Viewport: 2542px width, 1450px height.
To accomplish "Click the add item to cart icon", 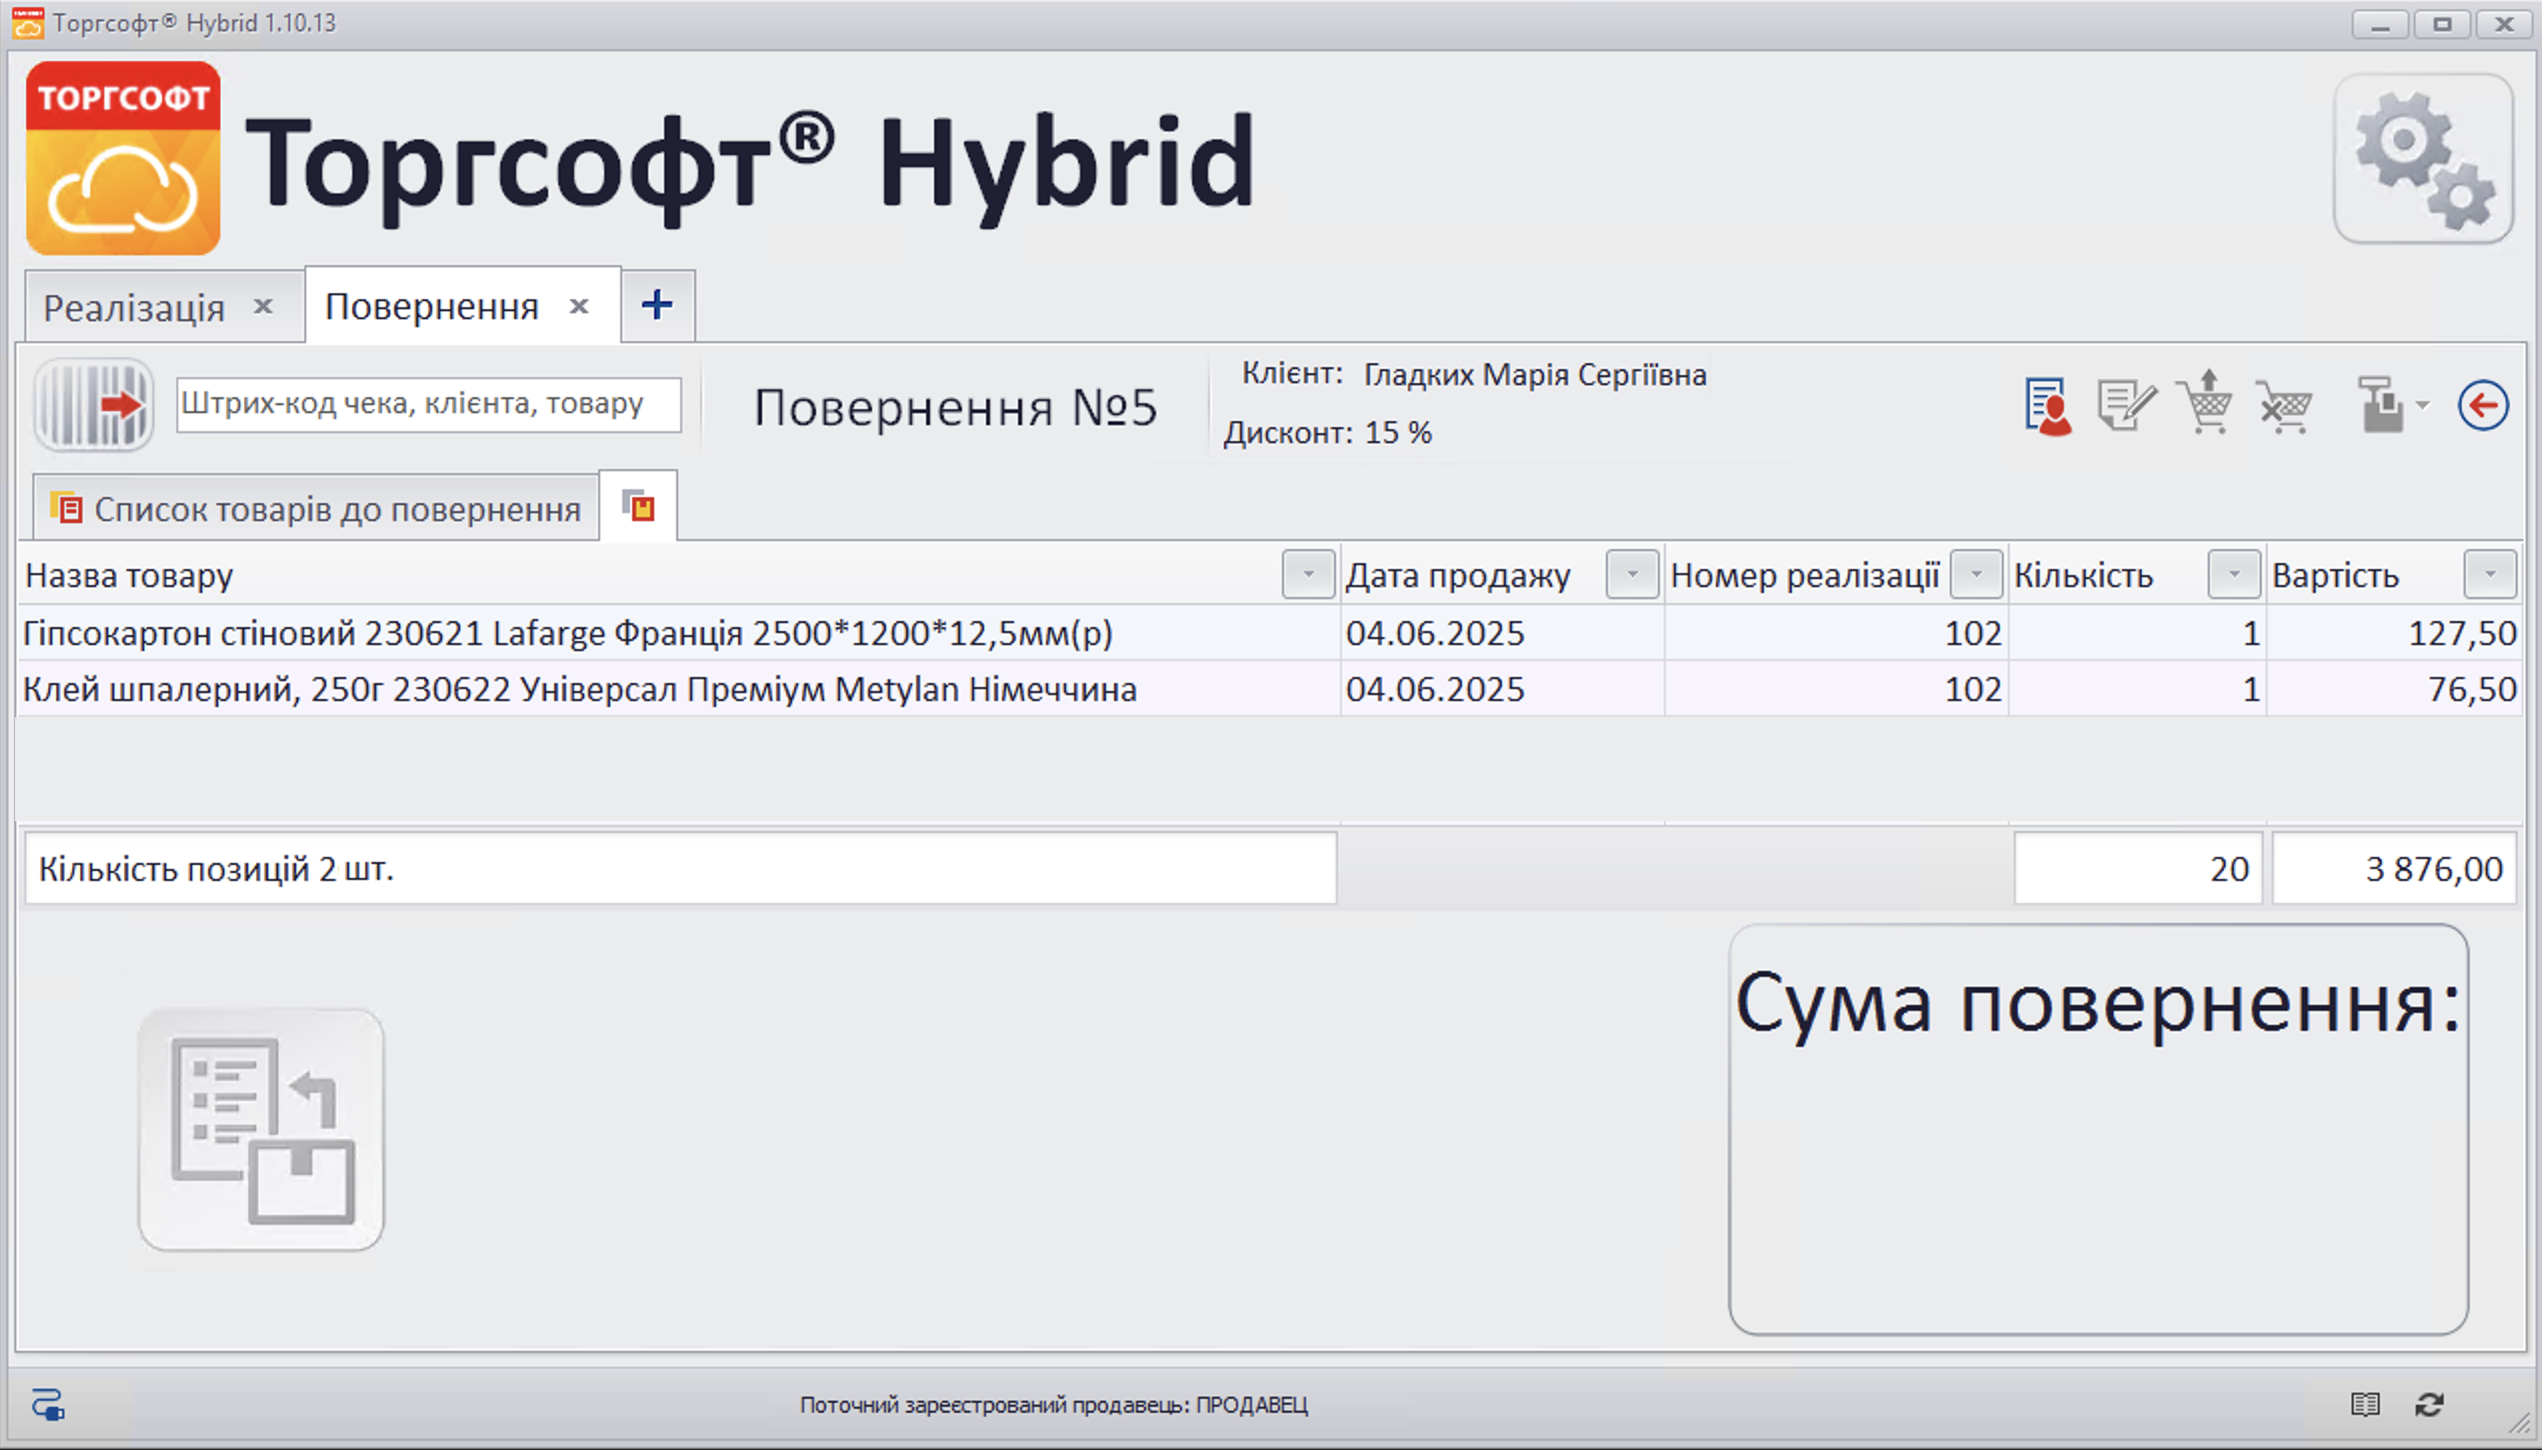I will point(2205,405).
